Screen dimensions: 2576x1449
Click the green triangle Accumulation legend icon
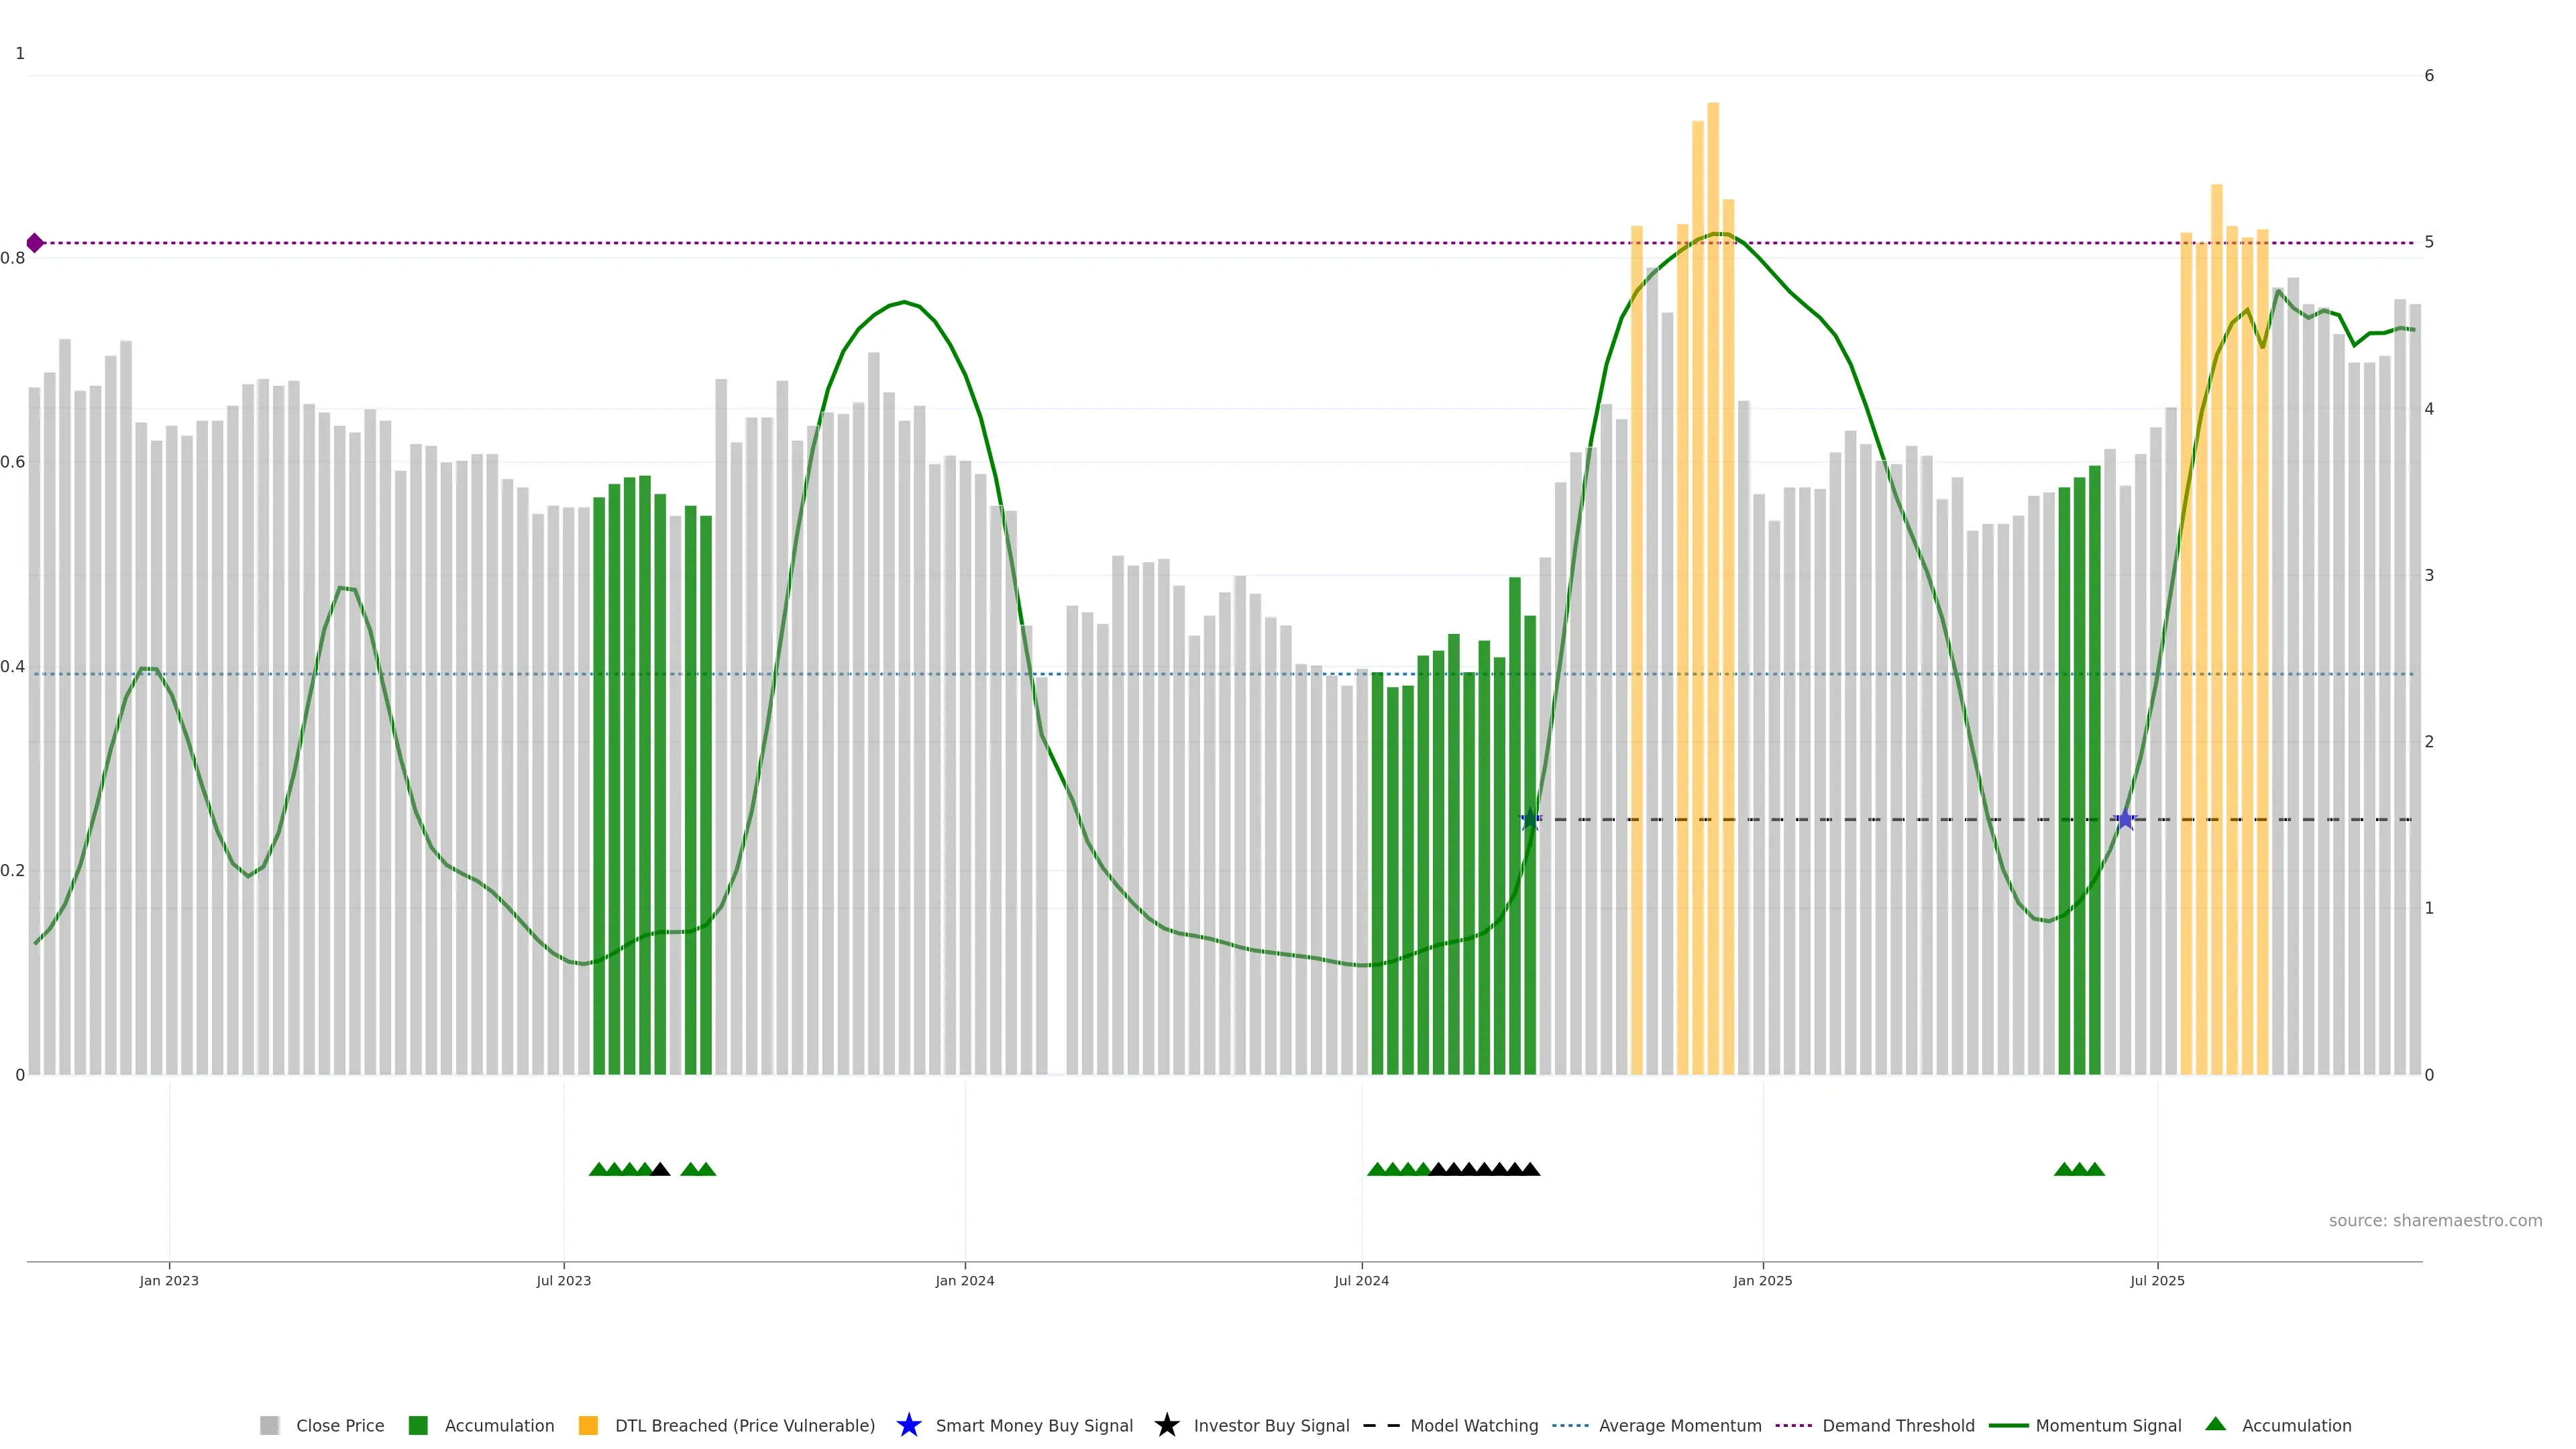point(2215,1424)
